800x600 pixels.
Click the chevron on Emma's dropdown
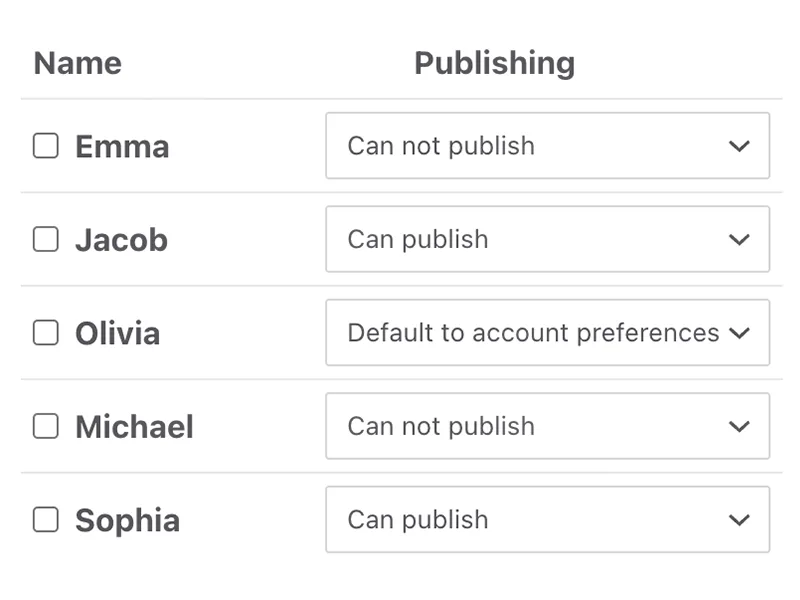click(x=738, y=145)
